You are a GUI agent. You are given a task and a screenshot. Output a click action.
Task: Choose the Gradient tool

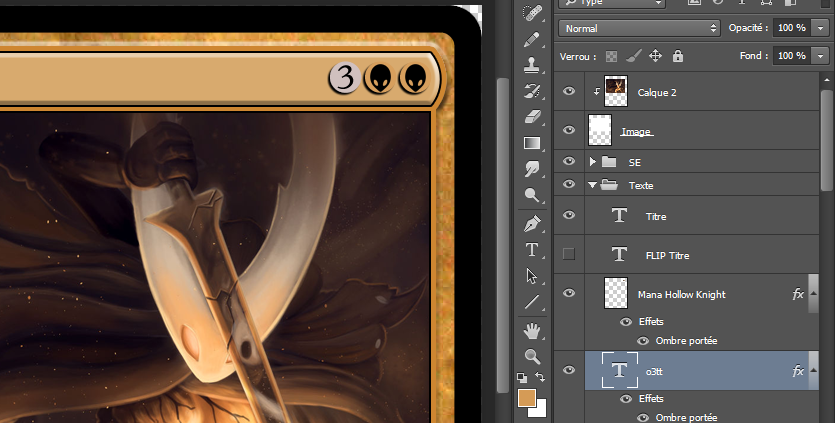pos(532,143)
